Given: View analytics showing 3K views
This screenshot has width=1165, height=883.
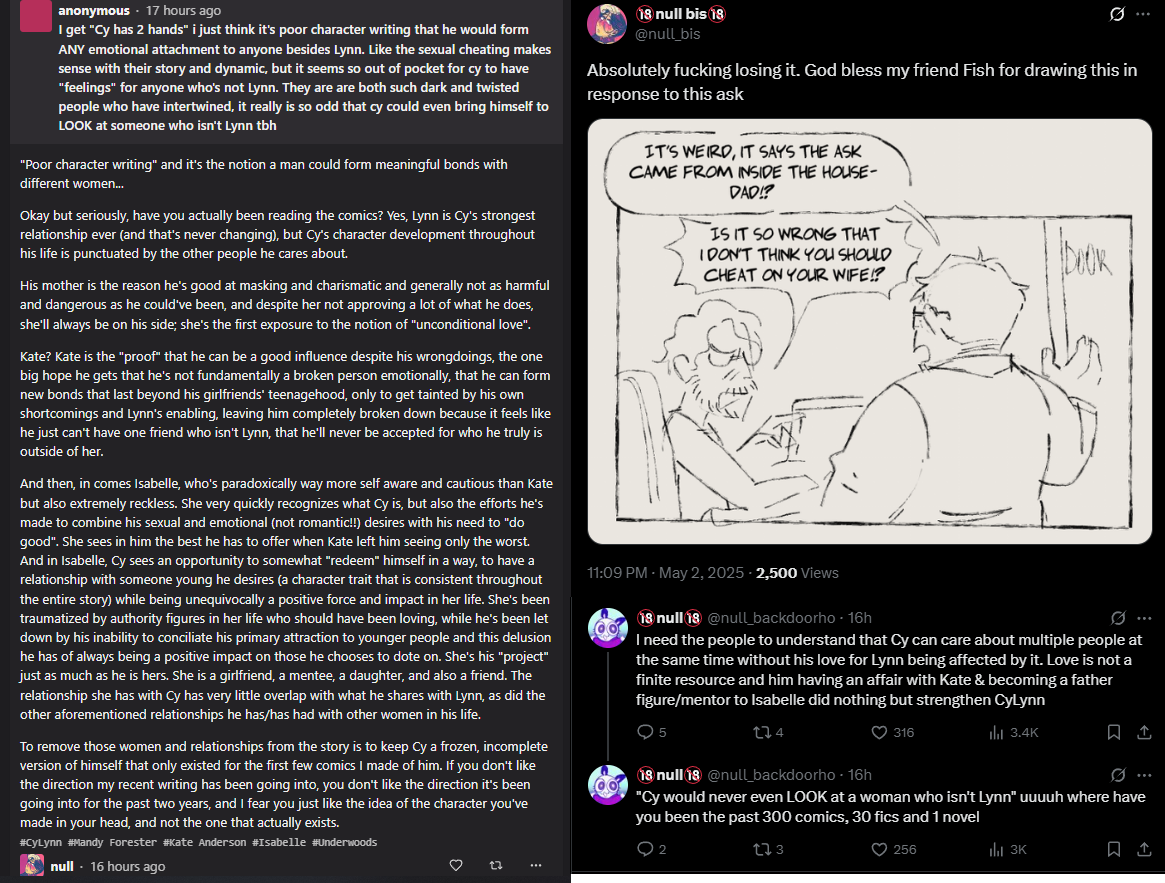Looking at the screenshot, I should tap(1007, 849).
